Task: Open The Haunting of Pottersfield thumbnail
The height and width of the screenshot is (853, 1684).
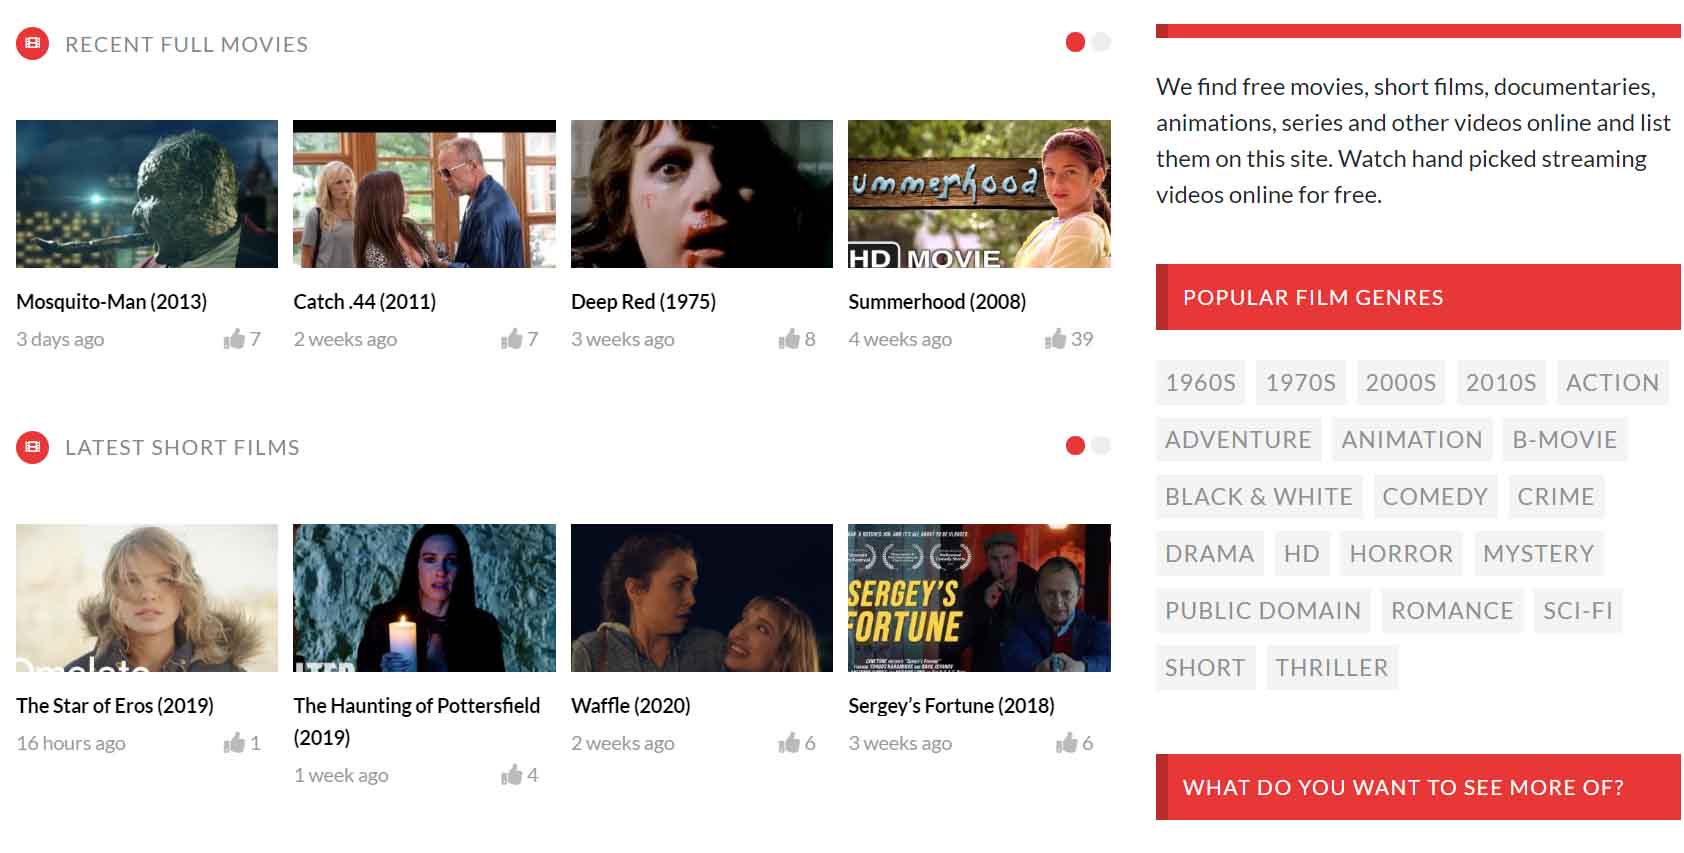Action: point(424,598)
